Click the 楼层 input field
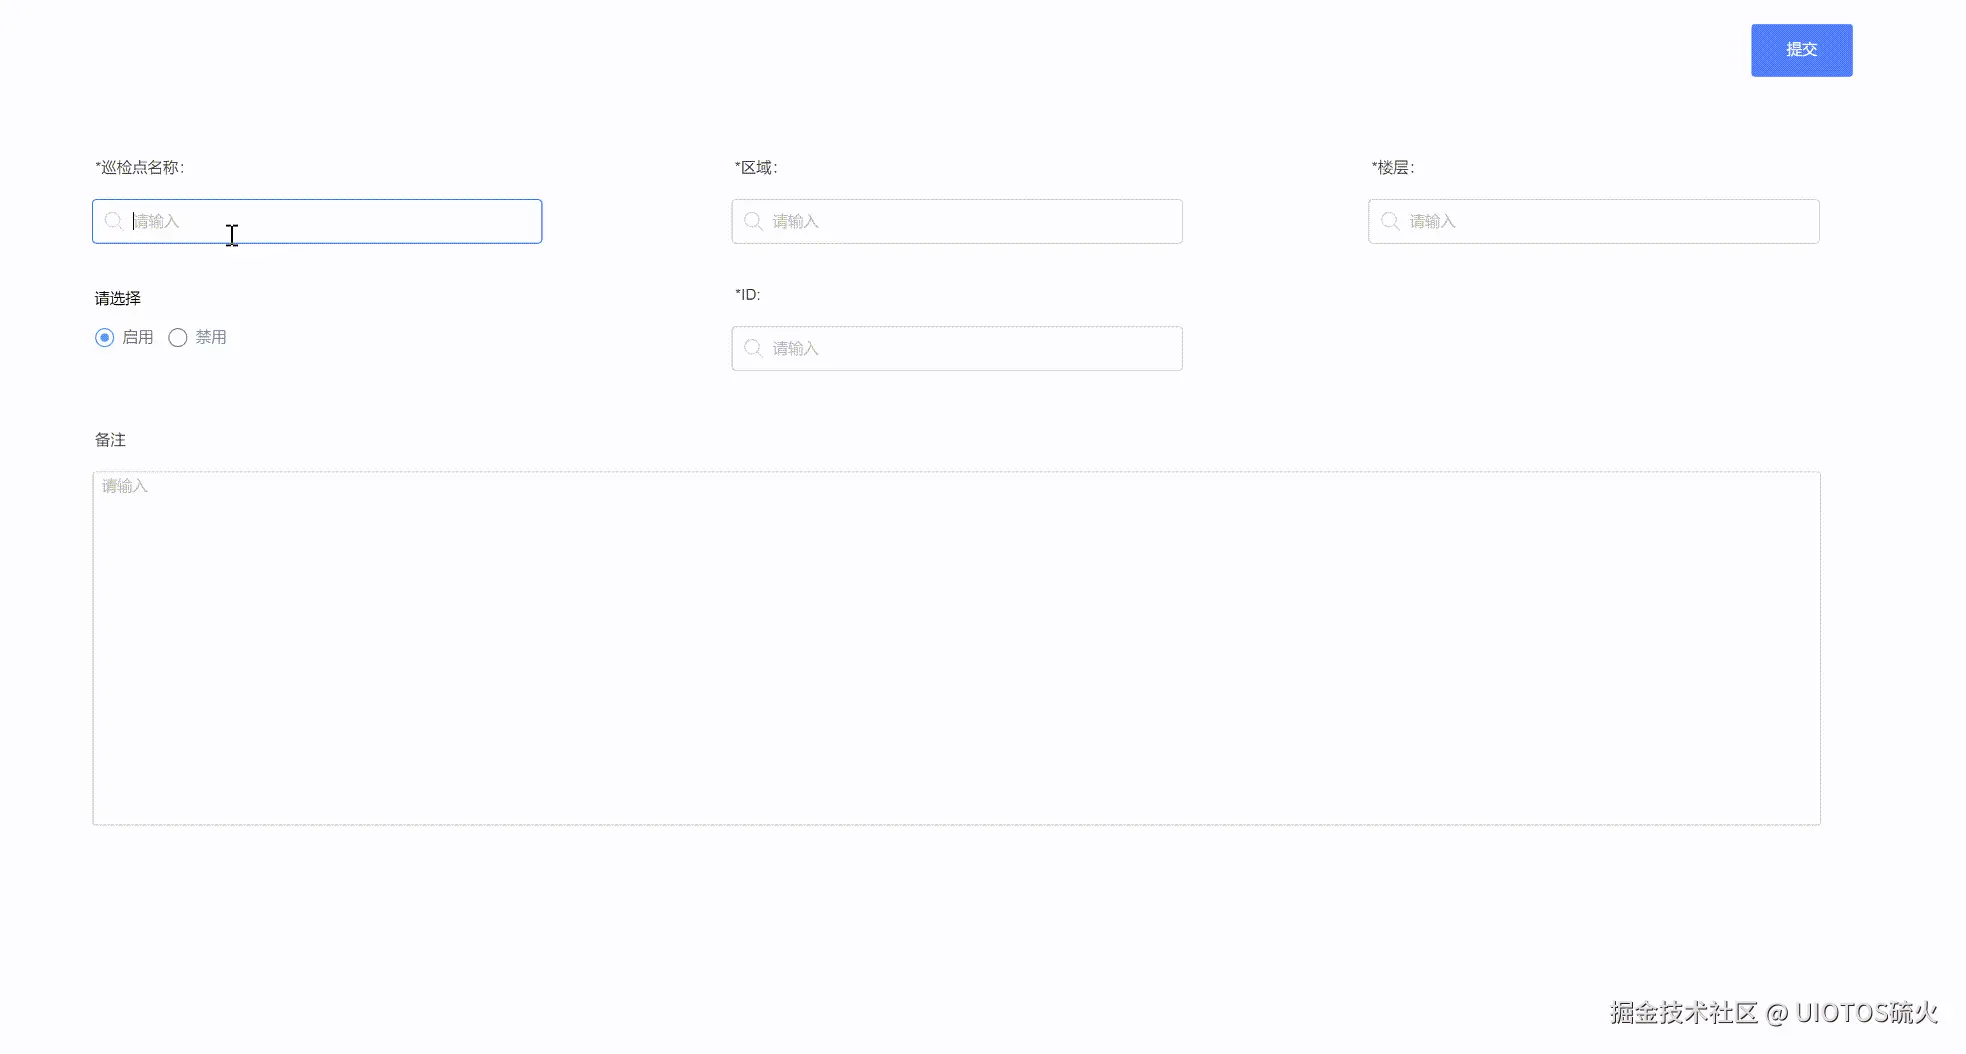Viewport: 1966px width, 1054px height. tap(1594, 221)
